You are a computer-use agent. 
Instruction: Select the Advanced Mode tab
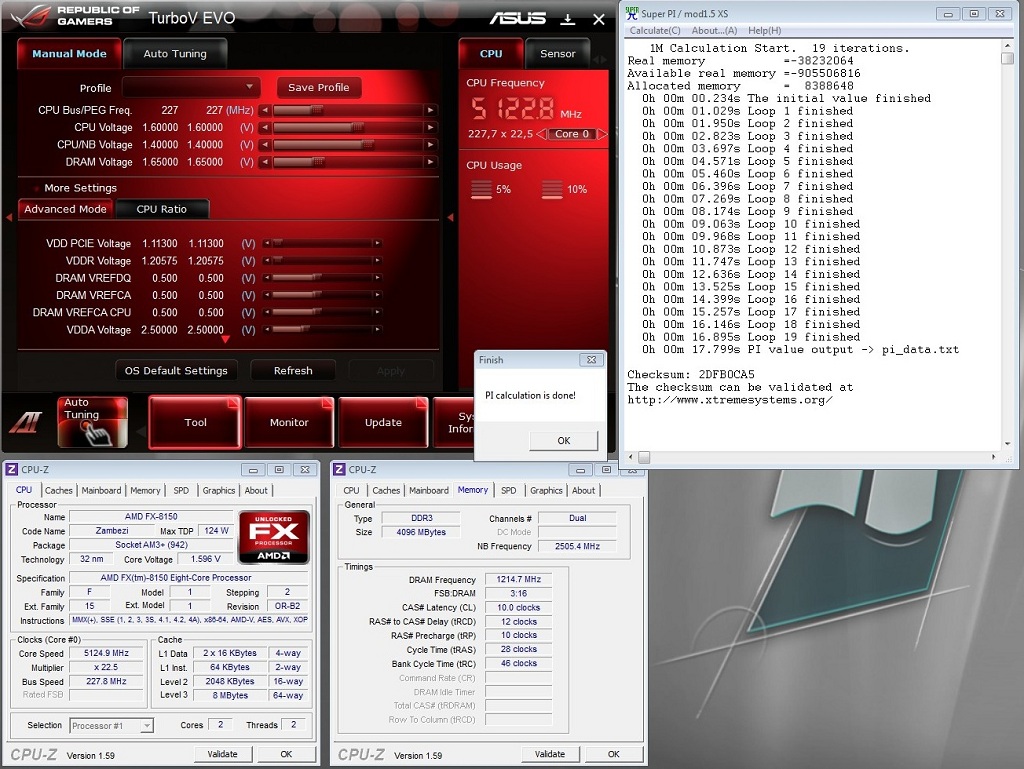click(65, 209)
